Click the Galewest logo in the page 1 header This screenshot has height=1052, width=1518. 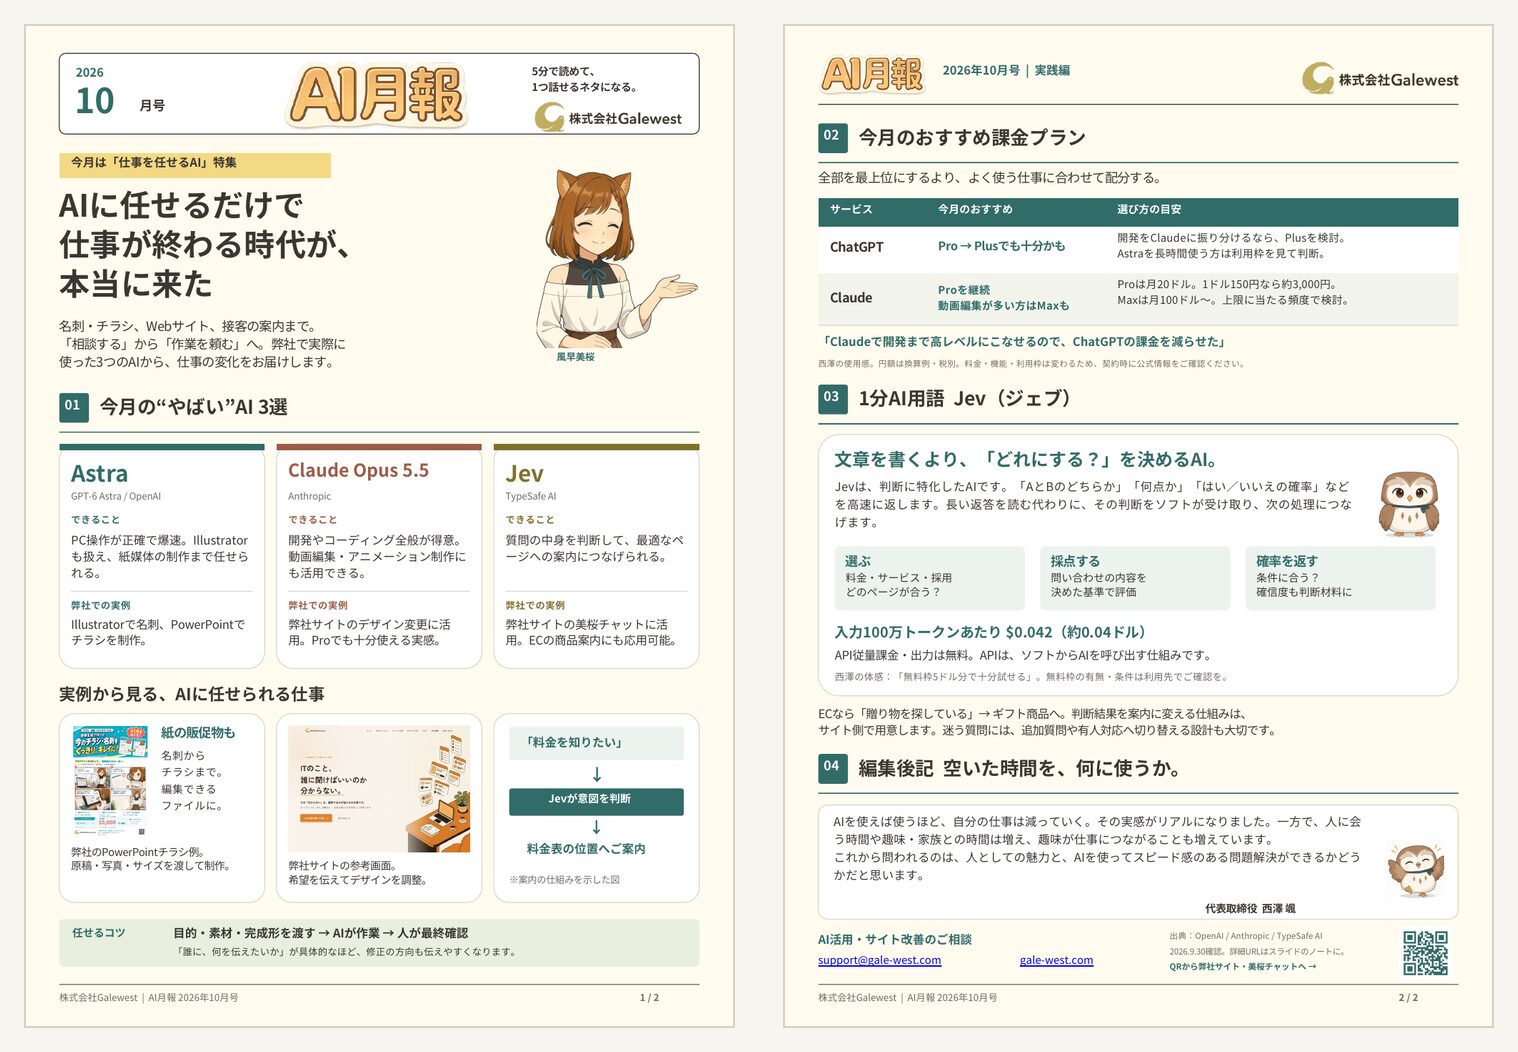[608, 118]
